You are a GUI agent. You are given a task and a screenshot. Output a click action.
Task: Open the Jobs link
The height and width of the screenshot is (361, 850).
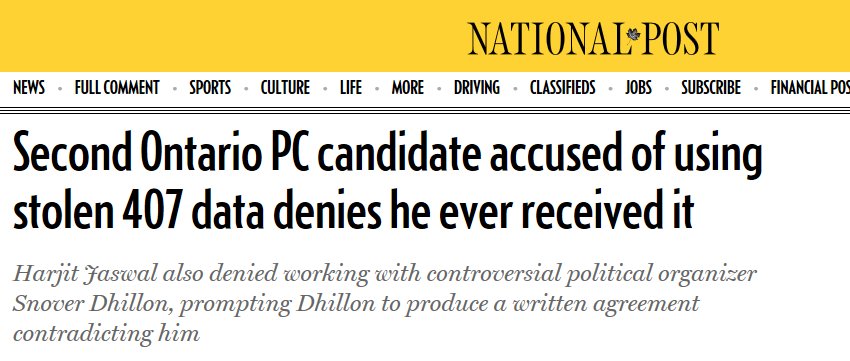(638, 88)
